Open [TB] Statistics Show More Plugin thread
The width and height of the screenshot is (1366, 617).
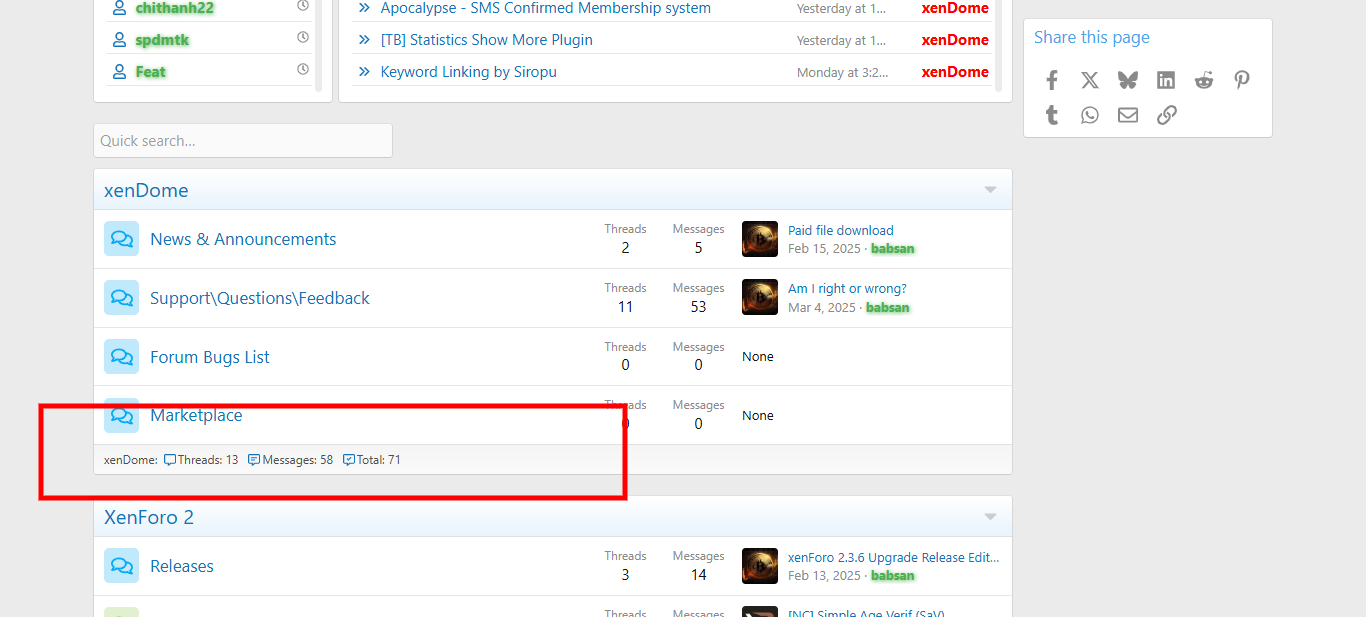click(487, 40)
